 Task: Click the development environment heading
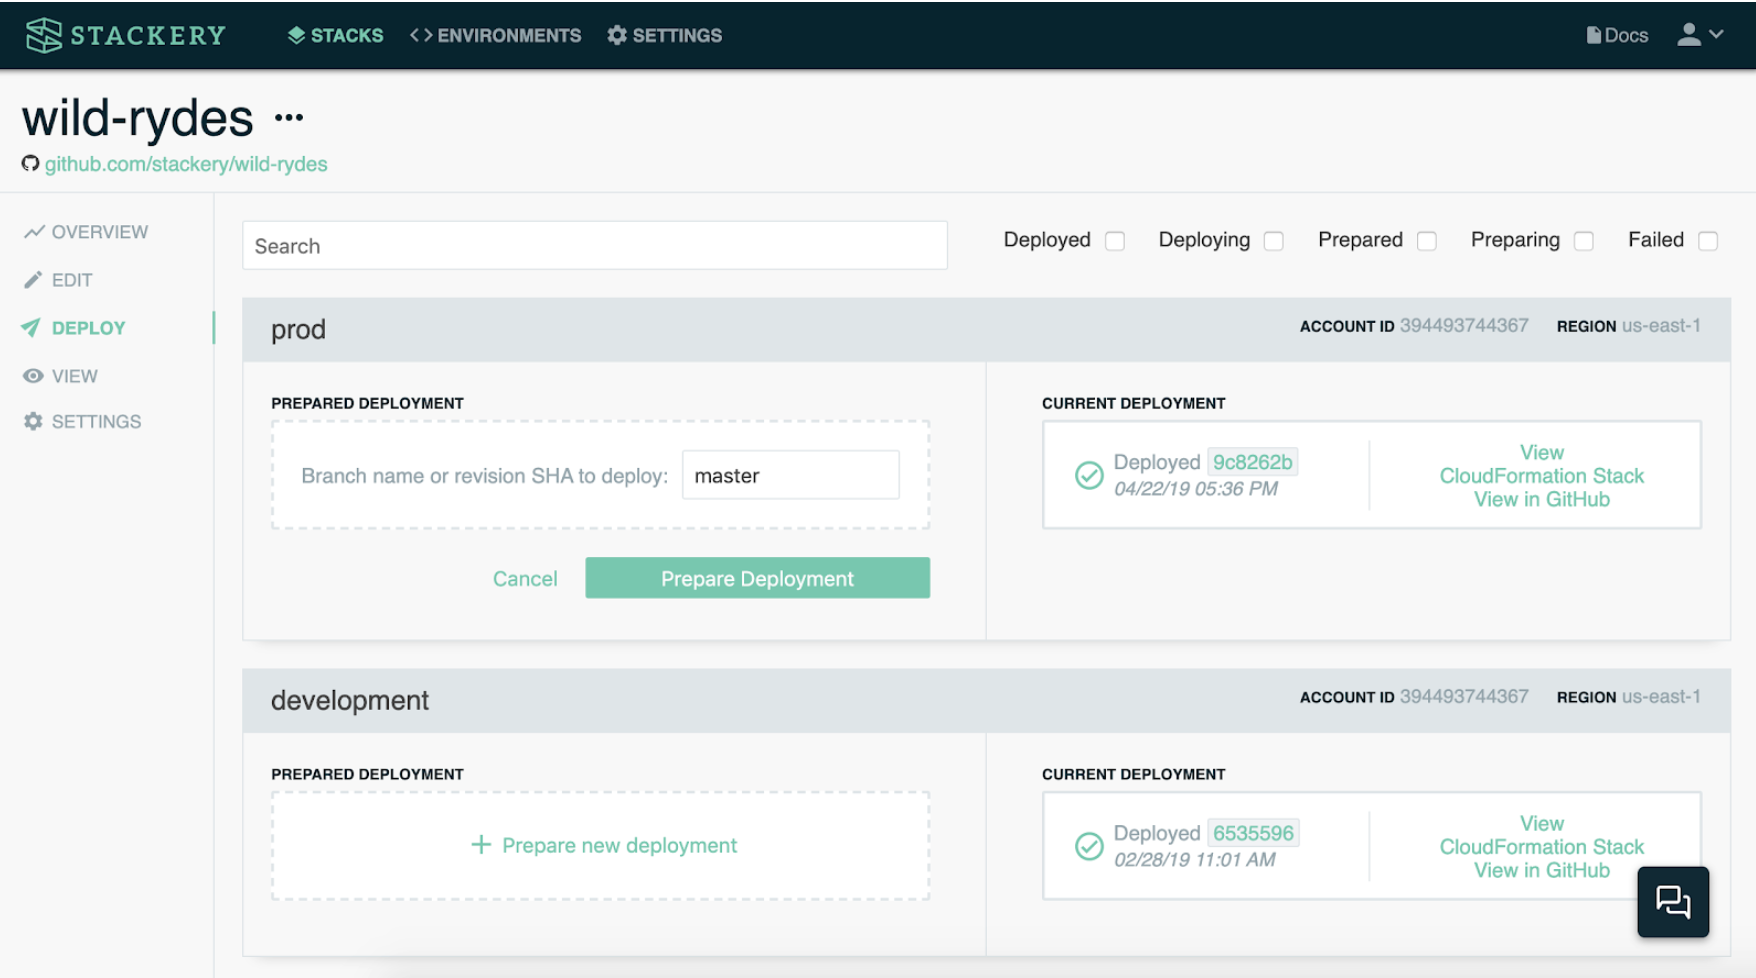tap(350, 701)
